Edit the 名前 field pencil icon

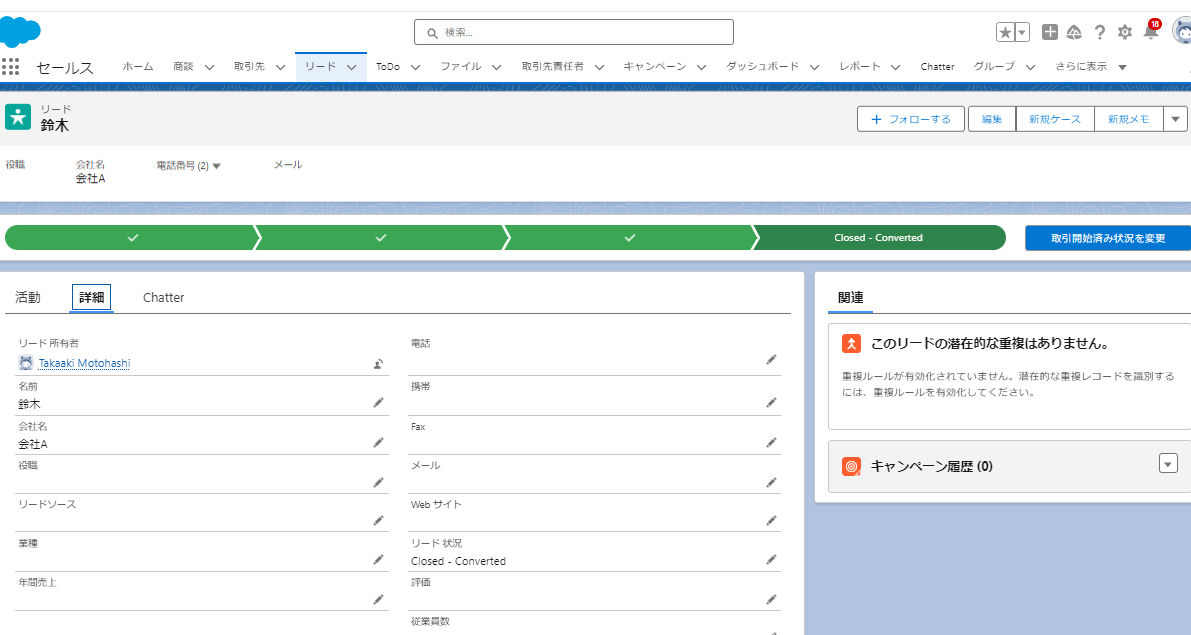pos(378,403)
